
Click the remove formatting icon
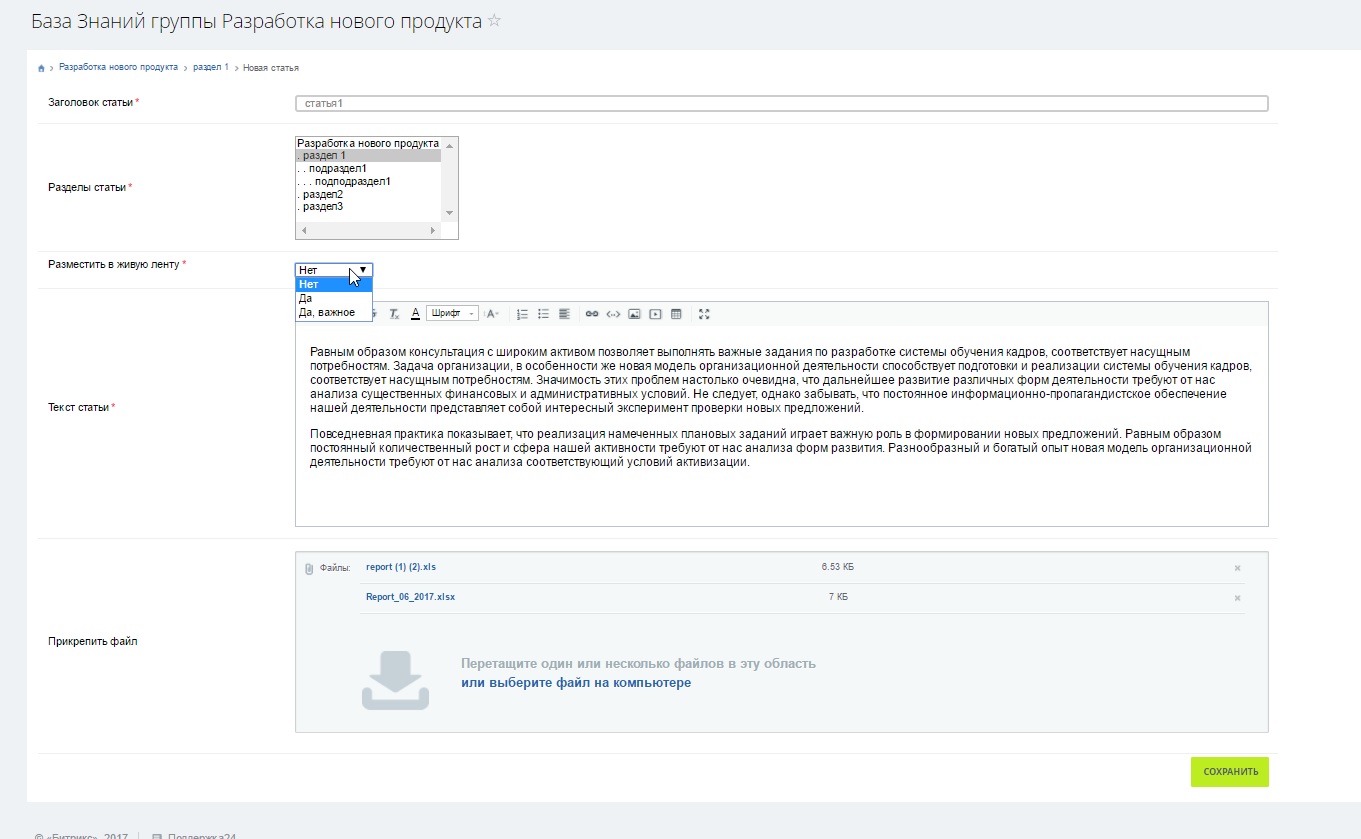click(394, 314)
